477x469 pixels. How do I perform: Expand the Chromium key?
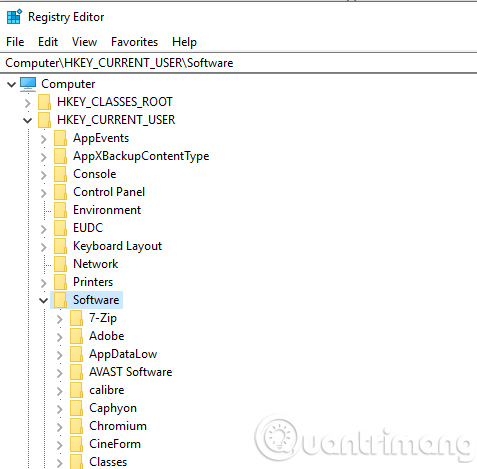point(60,427)
